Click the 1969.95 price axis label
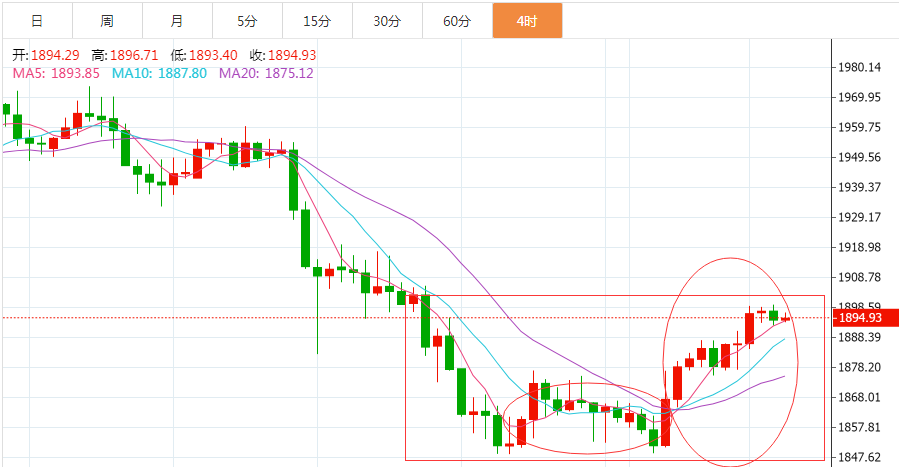Image resolution: width=899 pixels, height=467 pixels. tap(859, 97)
